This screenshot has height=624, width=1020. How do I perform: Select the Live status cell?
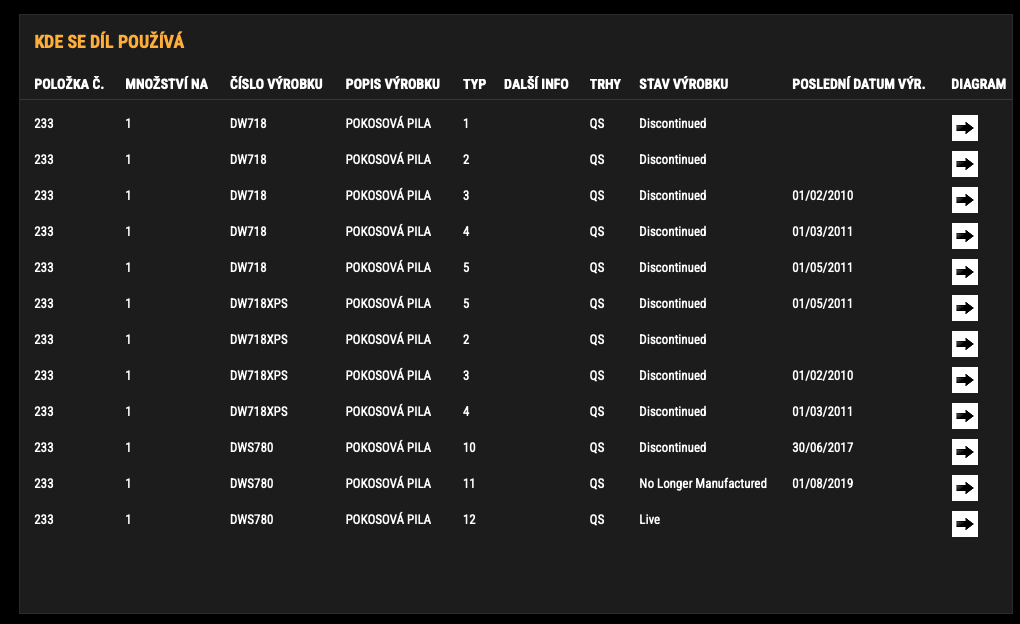pos(649,519)
